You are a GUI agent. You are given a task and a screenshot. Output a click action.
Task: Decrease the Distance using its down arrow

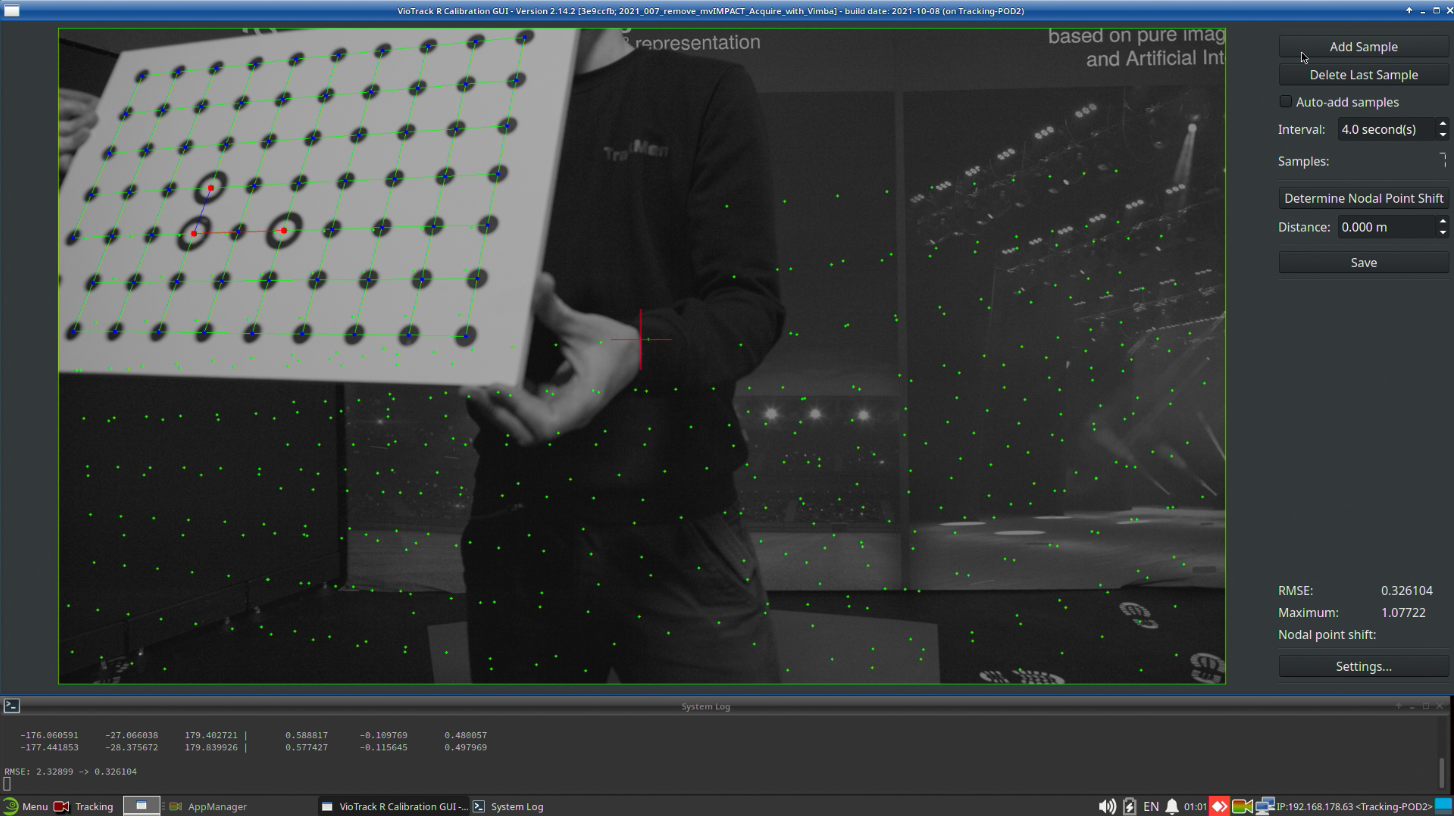tap(1442, 231)
